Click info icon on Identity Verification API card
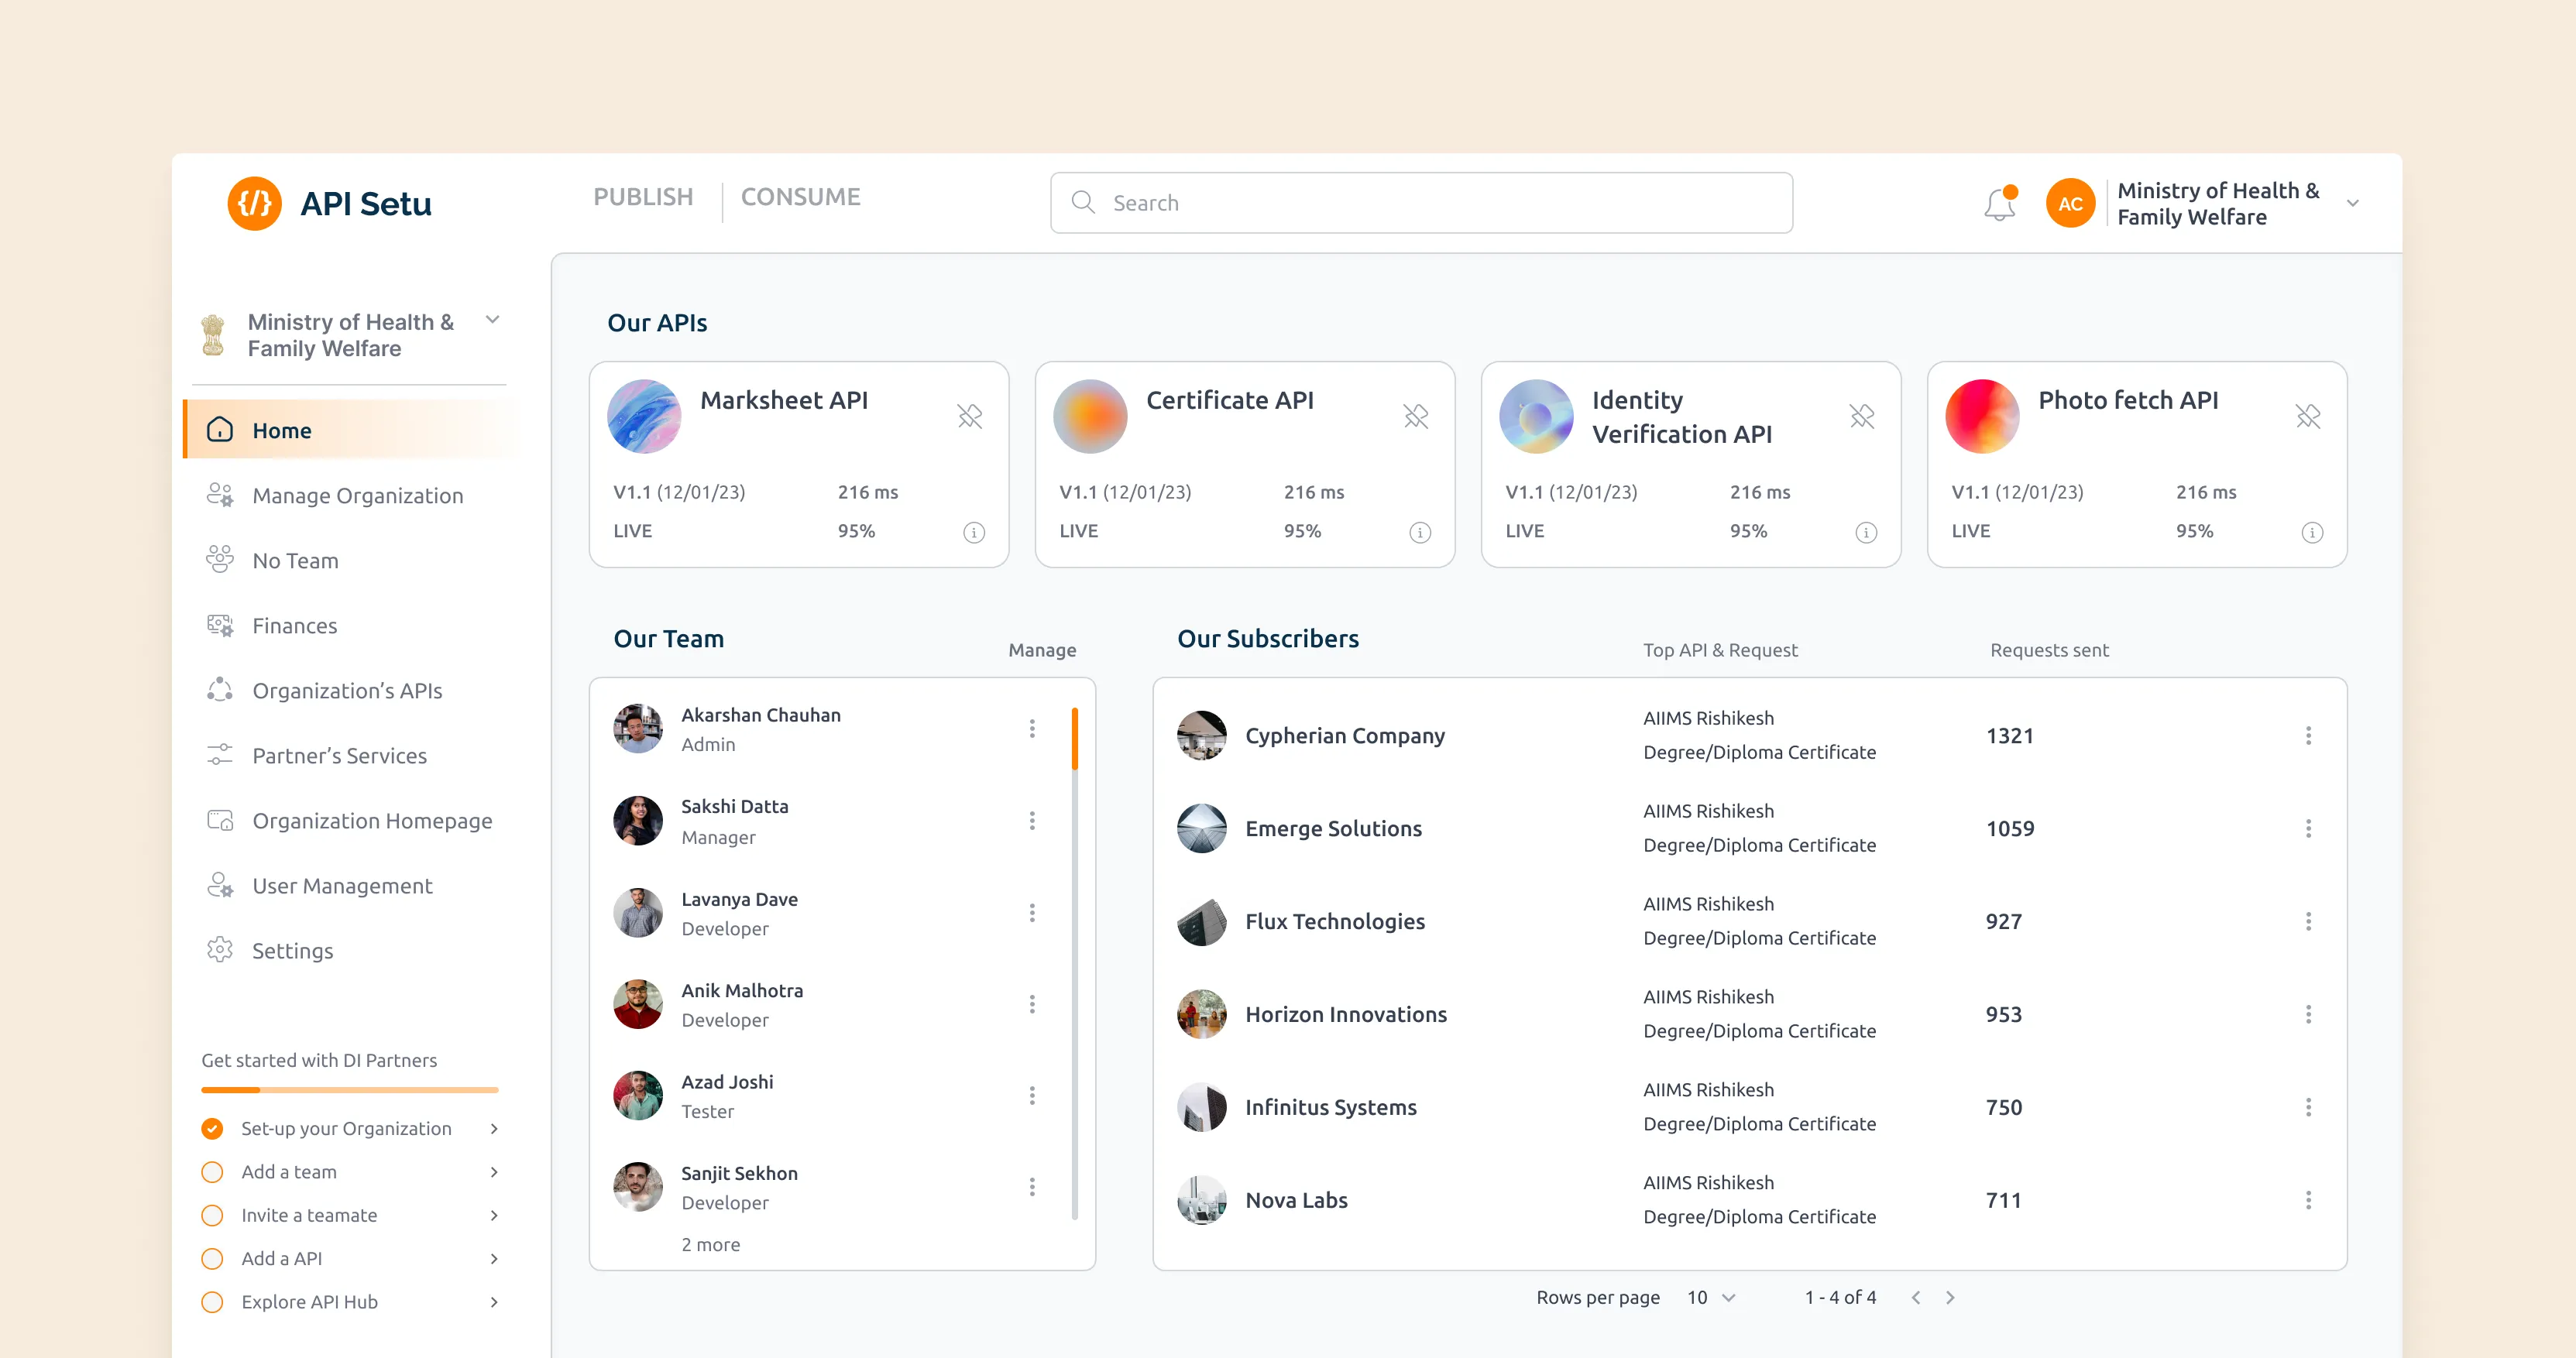The image size is (2576, 1358). (1865, 532)
